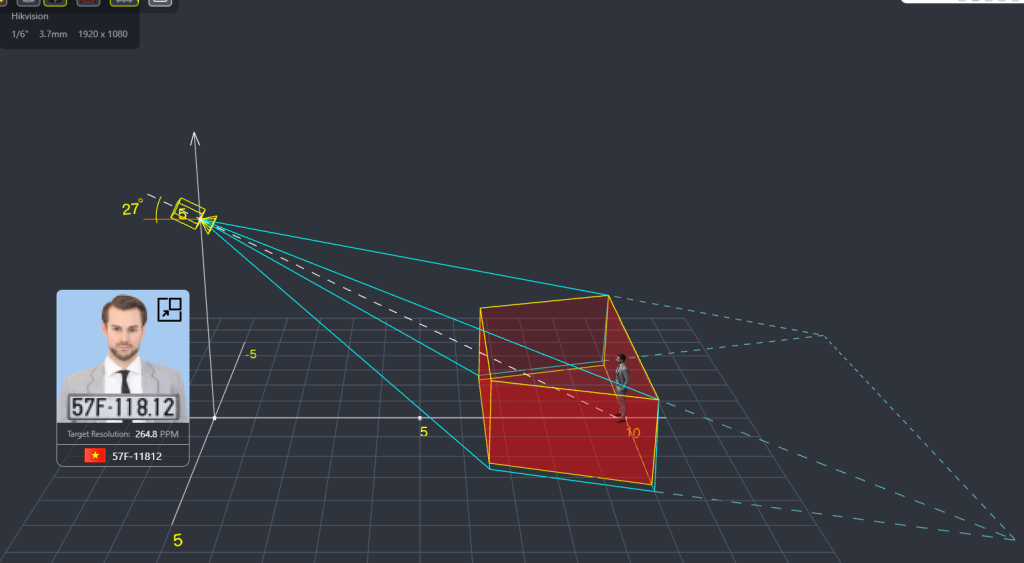Click the 1/6" sensor size value
The image size is (1024, 563).
point(20,34)
